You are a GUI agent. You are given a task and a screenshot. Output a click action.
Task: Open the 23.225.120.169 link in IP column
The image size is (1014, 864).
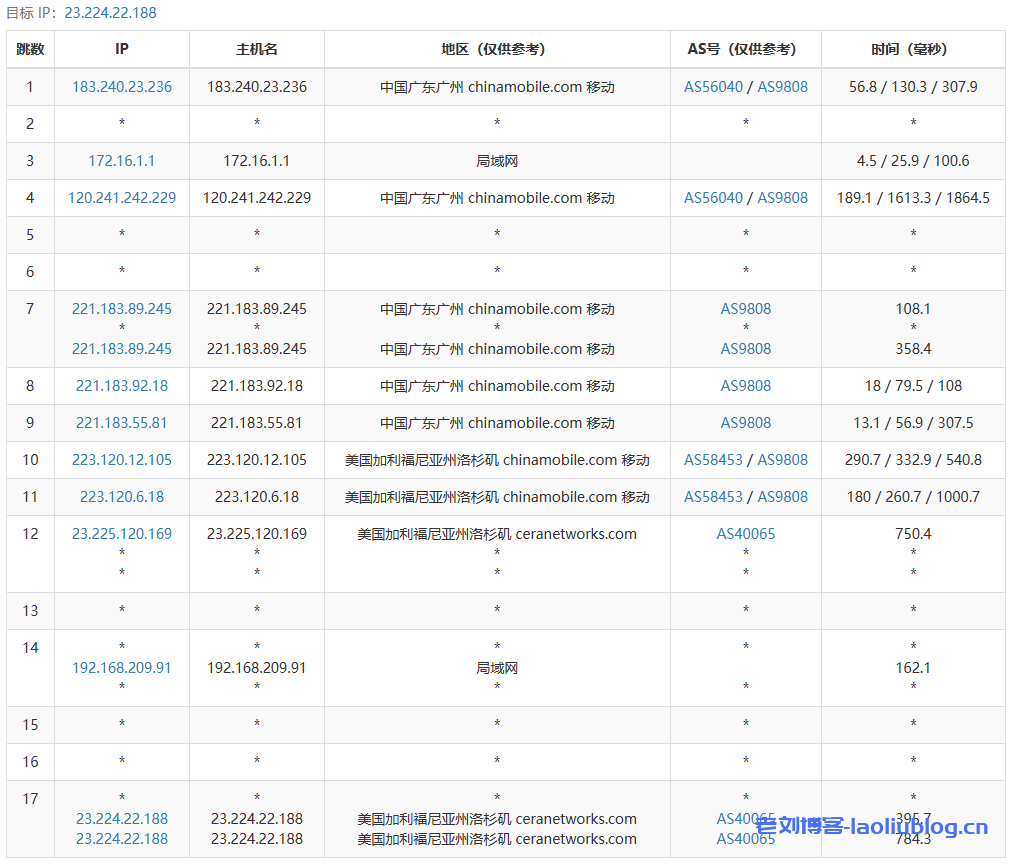122,534
